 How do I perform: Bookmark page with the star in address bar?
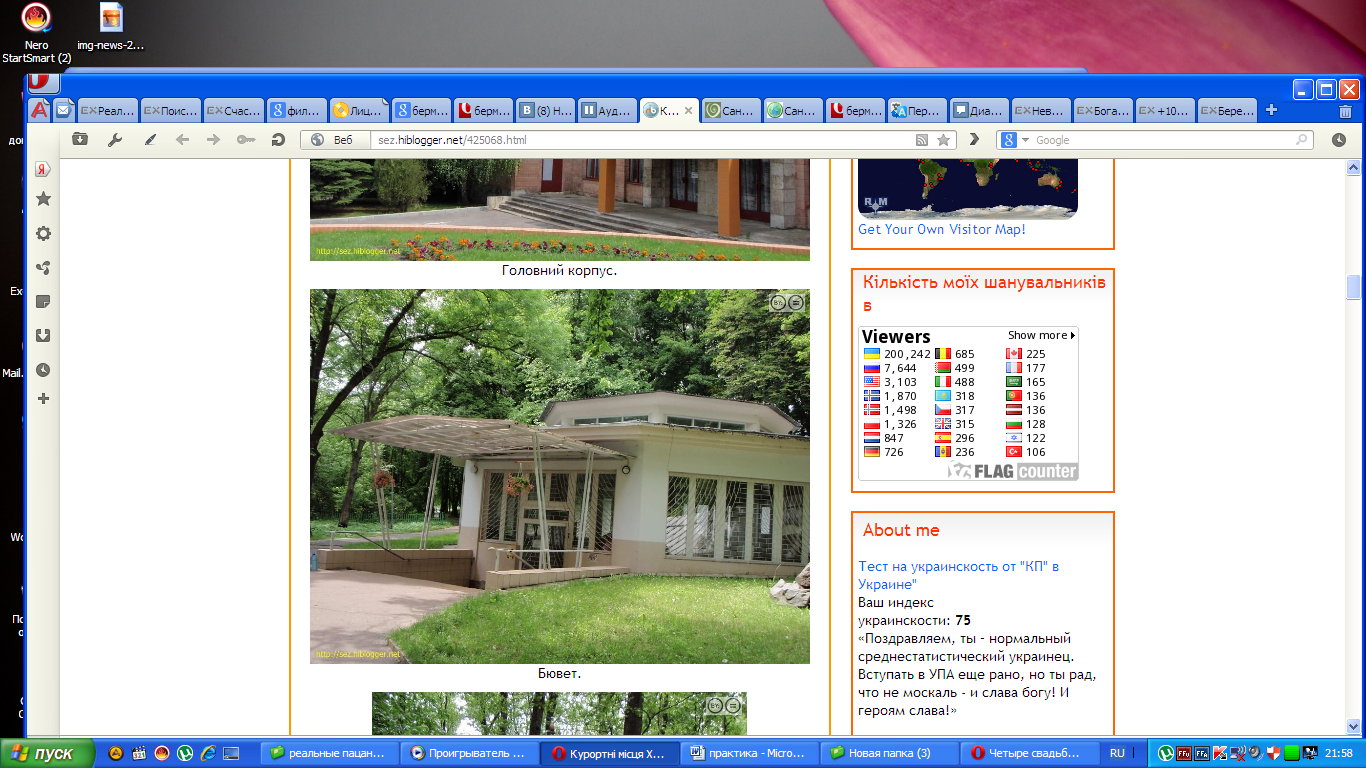click(x=943, y=140)
